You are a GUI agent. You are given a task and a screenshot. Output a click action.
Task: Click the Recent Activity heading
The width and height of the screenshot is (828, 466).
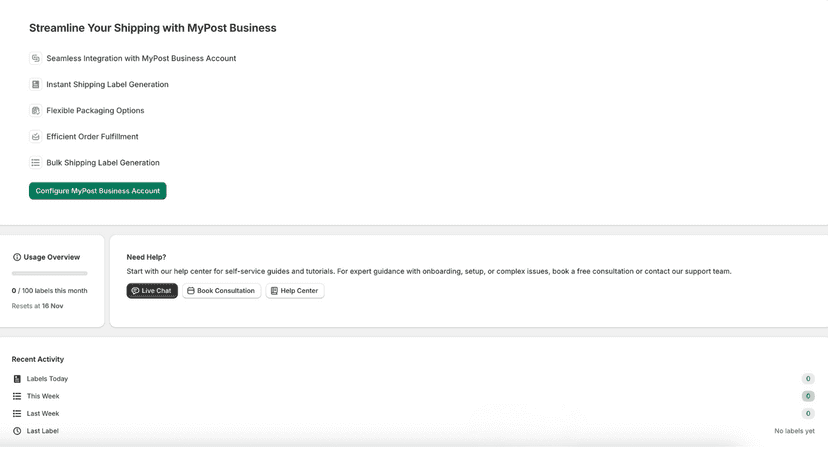pos(38,359)
